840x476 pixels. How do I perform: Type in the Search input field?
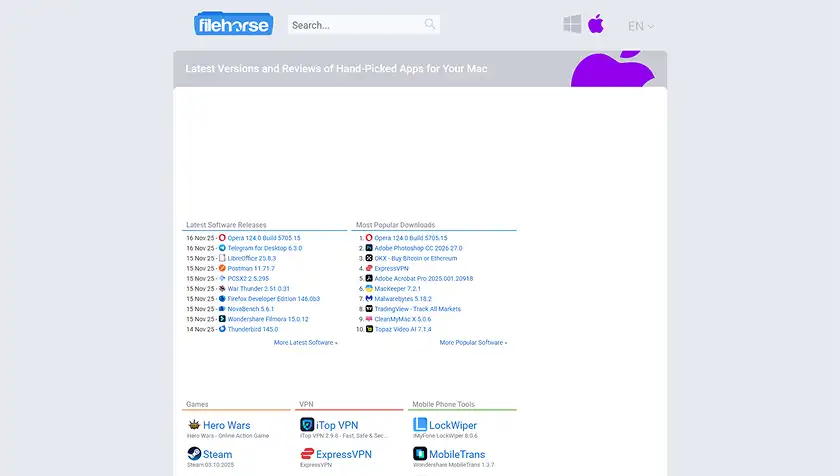[x=354, y=25]
